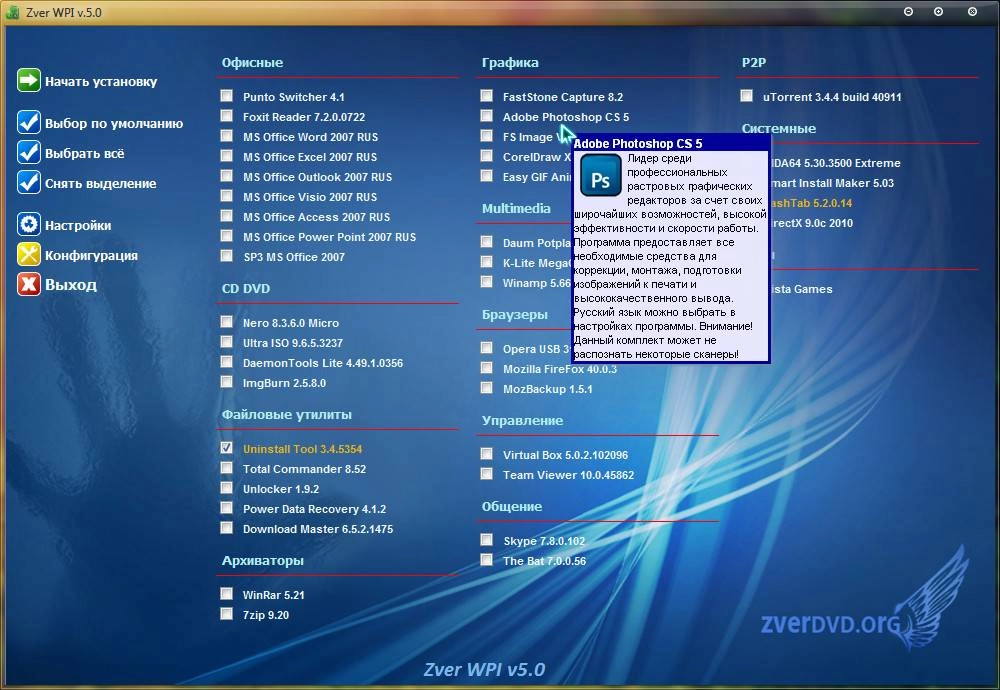
Task: Click 'AIDA64 5.30.3500 Extreme' entry
Action: pyautogui.click(x=835, y=163)
